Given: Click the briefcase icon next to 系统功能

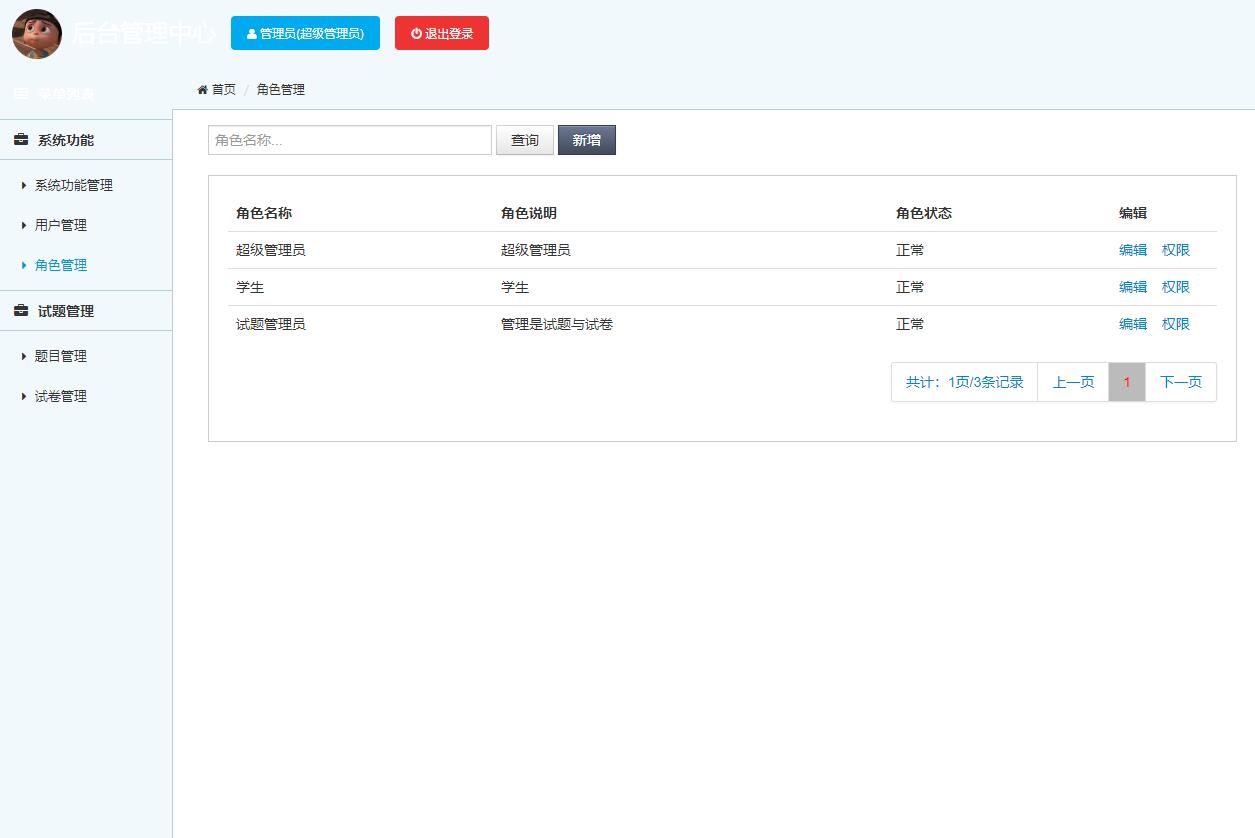Looking at the screenshot, I should click(x=20, y=140).
